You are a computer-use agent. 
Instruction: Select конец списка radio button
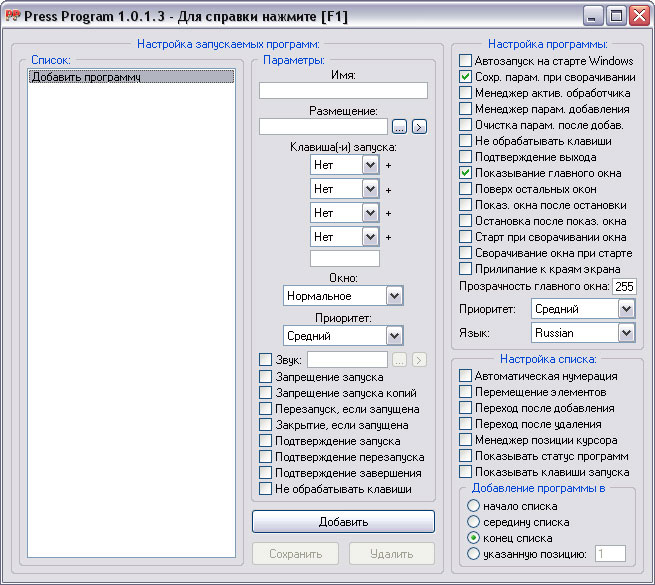473,538
